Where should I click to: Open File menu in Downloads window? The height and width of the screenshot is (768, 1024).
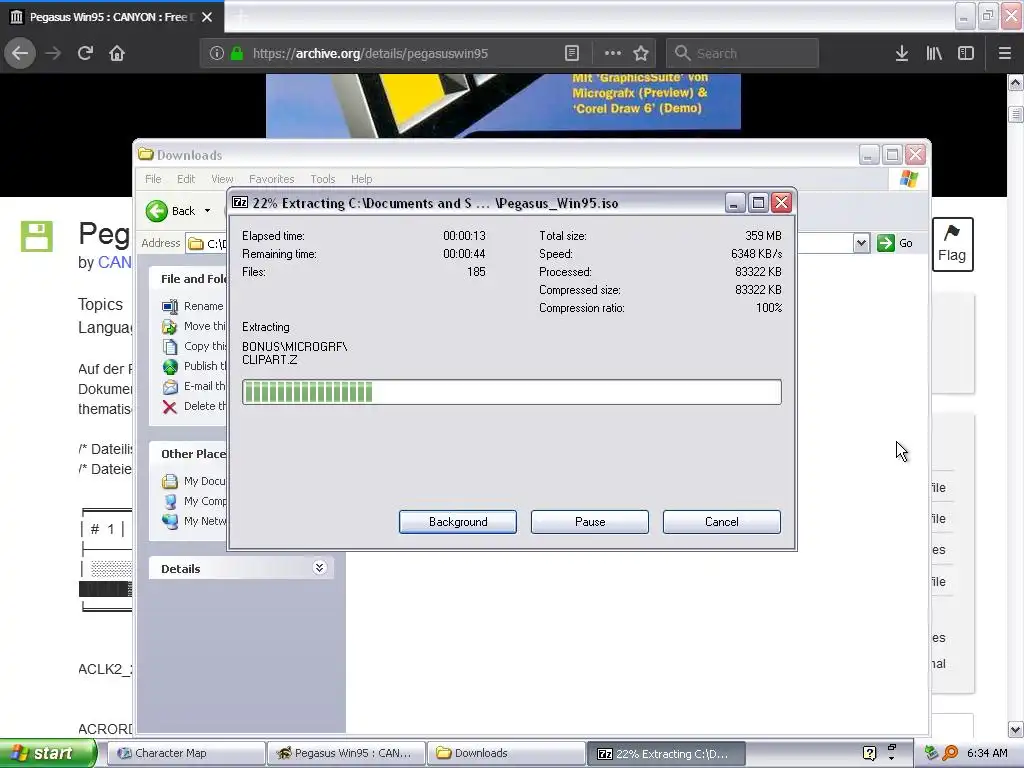pyautogui.click(x=153, y=179)
